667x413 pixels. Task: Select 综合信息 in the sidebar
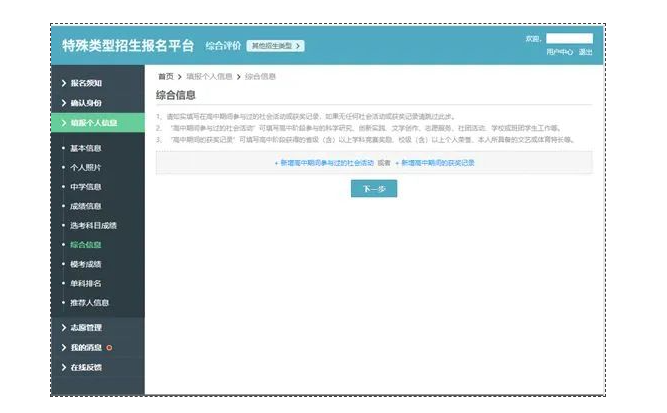click(85, 244)
